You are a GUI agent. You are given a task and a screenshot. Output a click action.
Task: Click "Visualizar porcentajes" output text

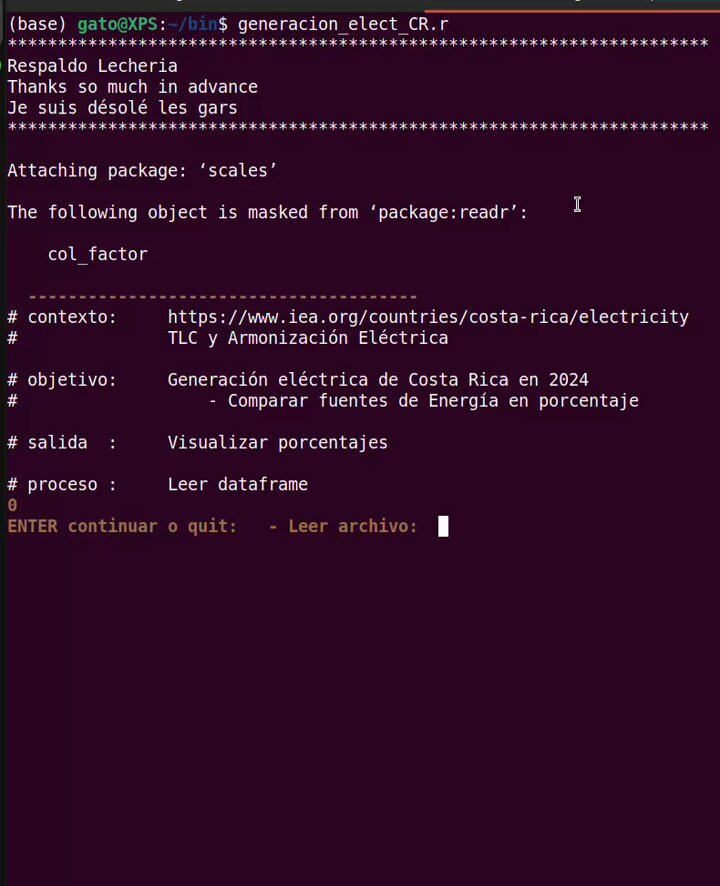point(277,442)
